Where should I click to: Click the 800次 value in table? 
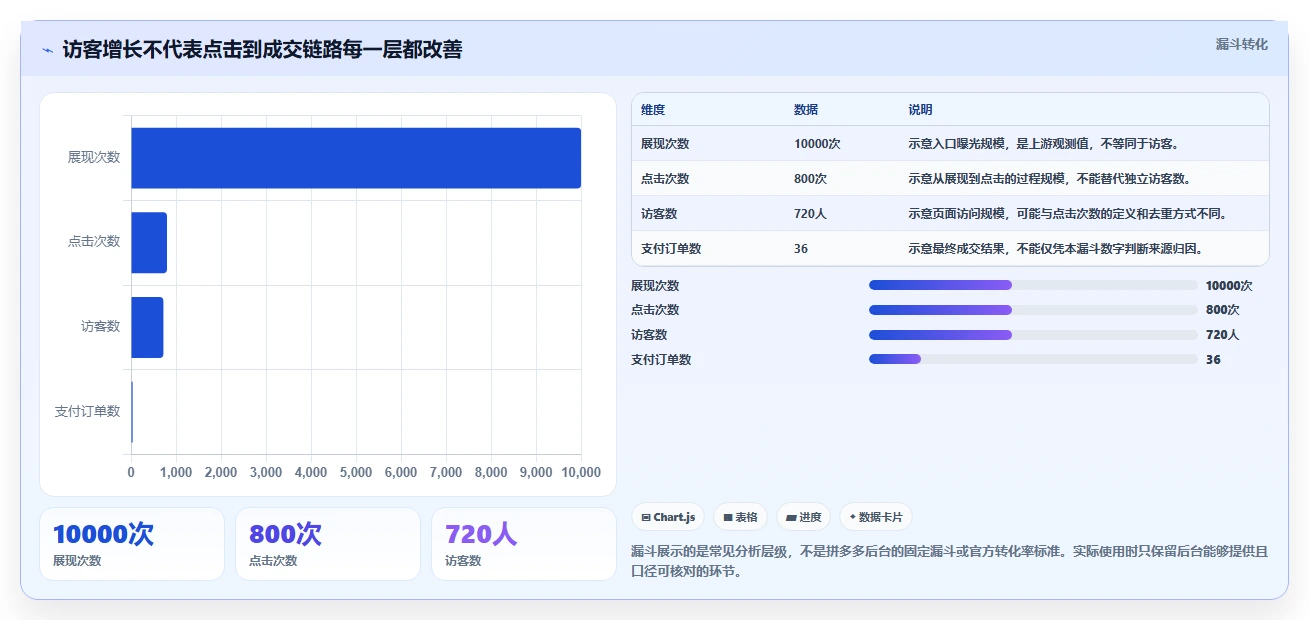810,179
